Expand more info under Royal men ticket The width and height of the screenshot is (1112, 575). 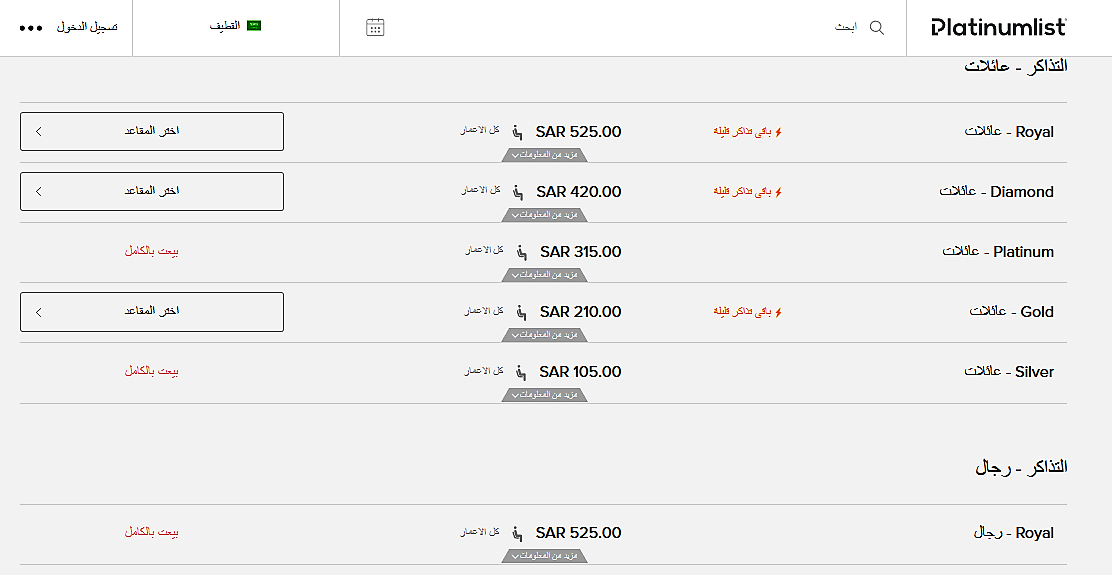(x=545, y=557)
